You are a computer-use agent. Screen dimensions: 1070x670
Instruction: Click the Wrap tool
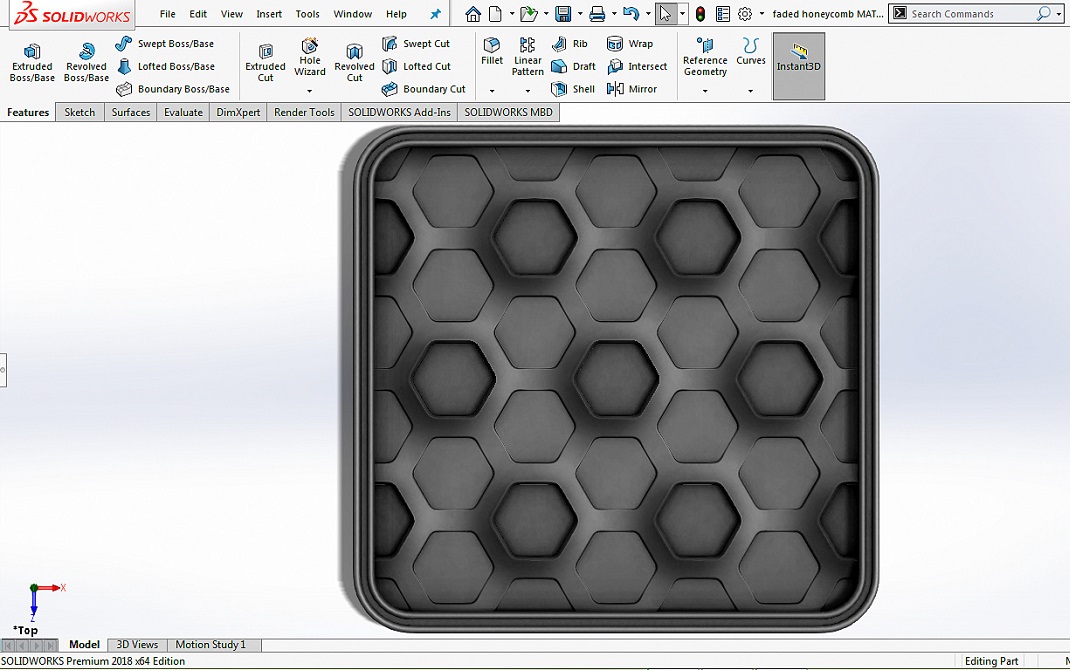click(629, 44)
